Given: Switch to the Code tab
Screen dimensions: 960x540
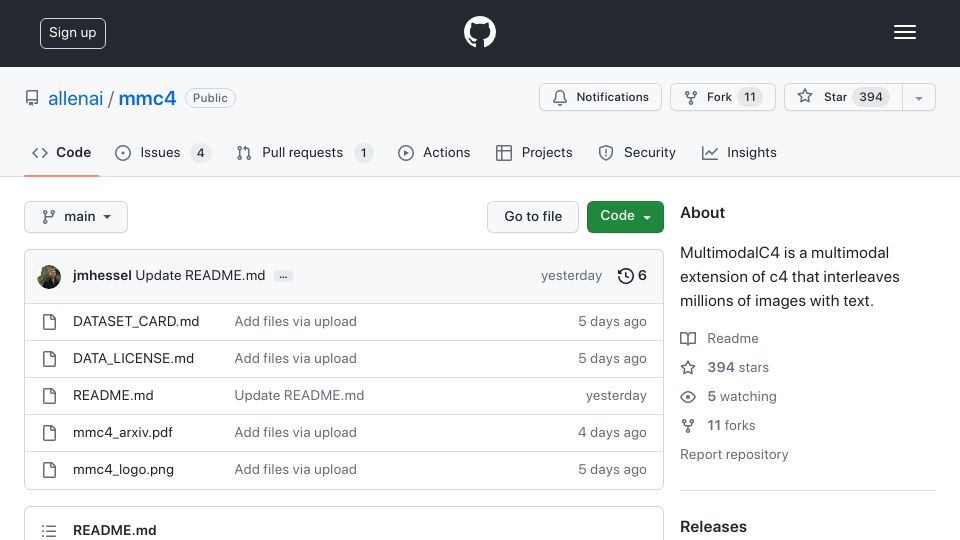Looking at the screenshot, I should pyautogui.click(x=61, y=152).
